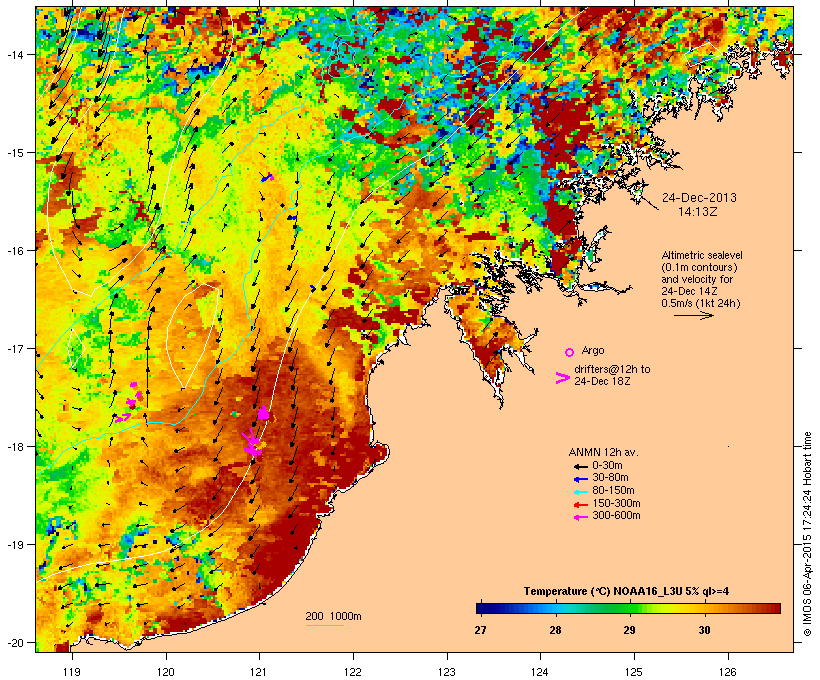Screen dimensions: 820x680
Task: Click the 'ANMN 12h av.' heading
Action: (x=603, y=452)
